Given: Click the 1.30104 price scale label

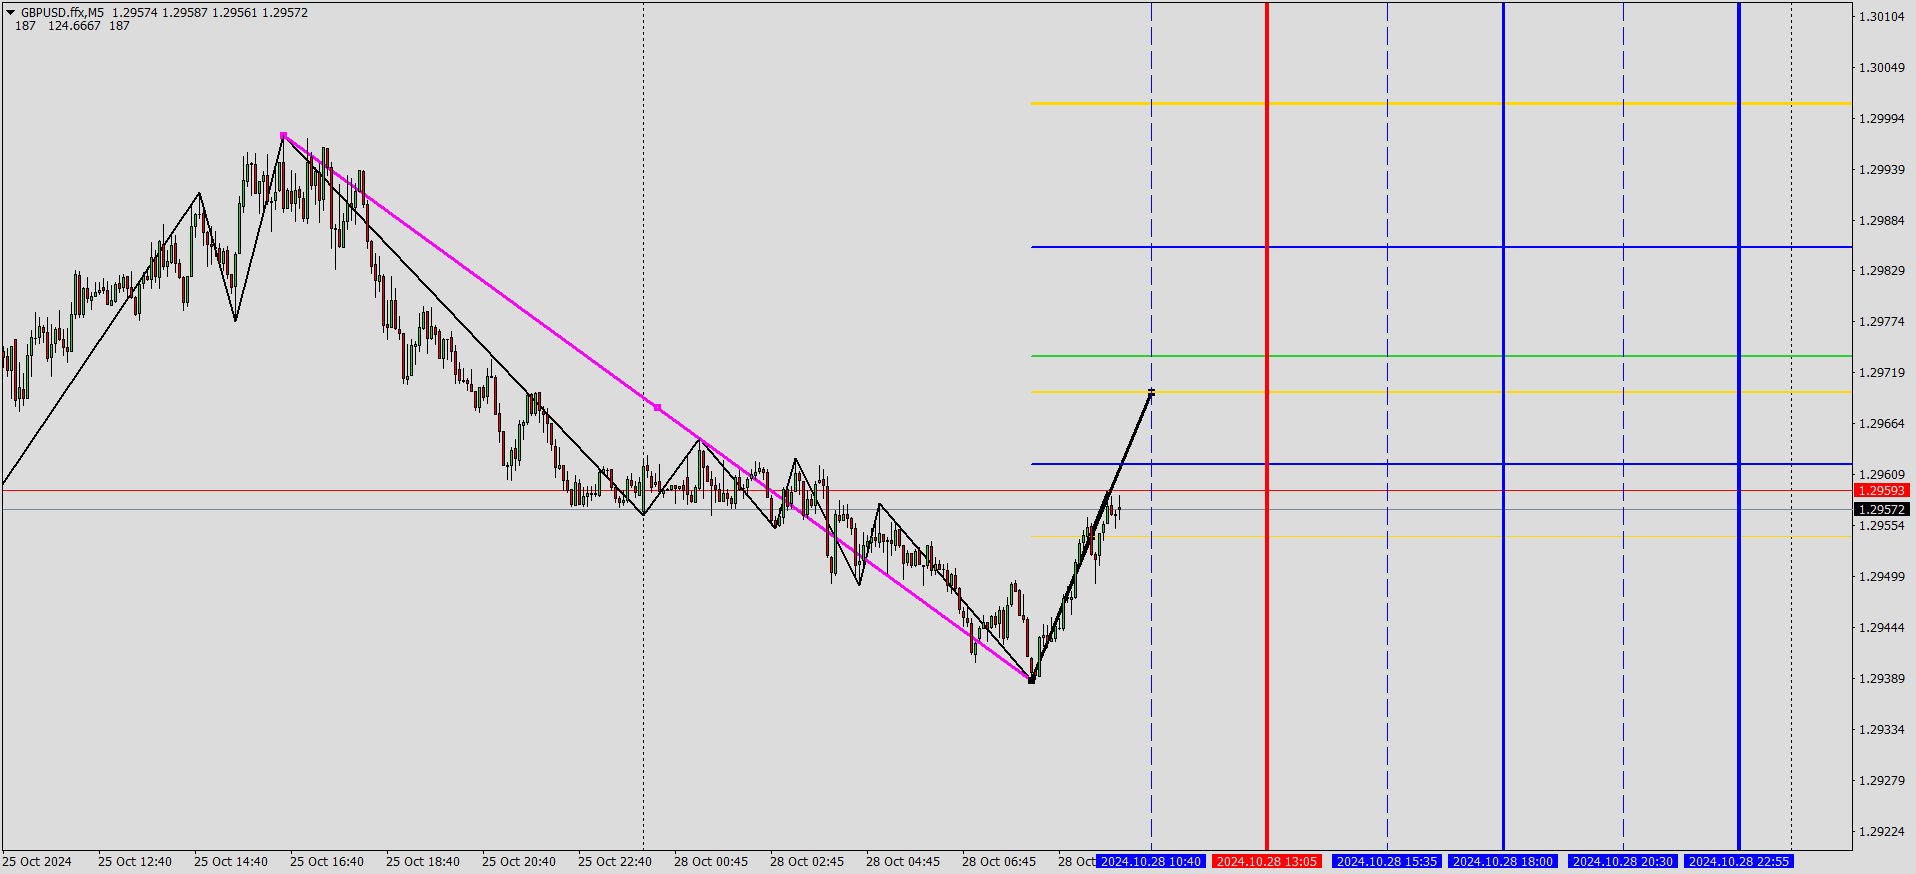Looking at the screenshot, I should click(1882, 17).
